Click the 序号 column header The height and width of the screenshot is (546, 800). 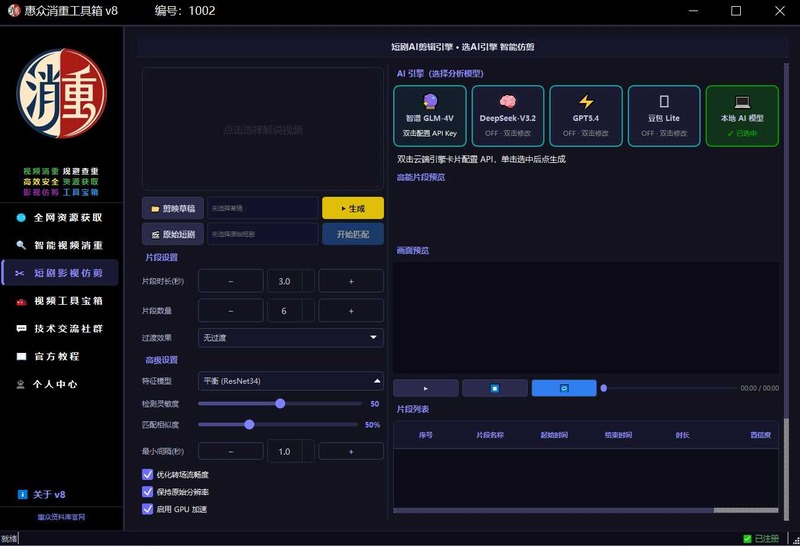(x=426, y=435)
